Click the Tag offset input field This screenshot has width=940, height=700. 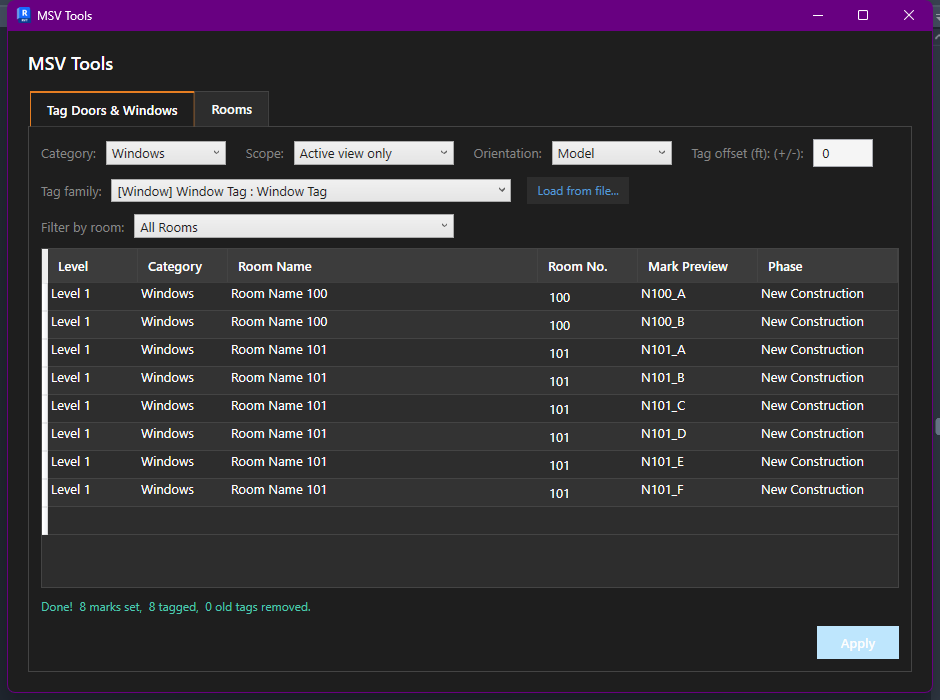(842, 153)
